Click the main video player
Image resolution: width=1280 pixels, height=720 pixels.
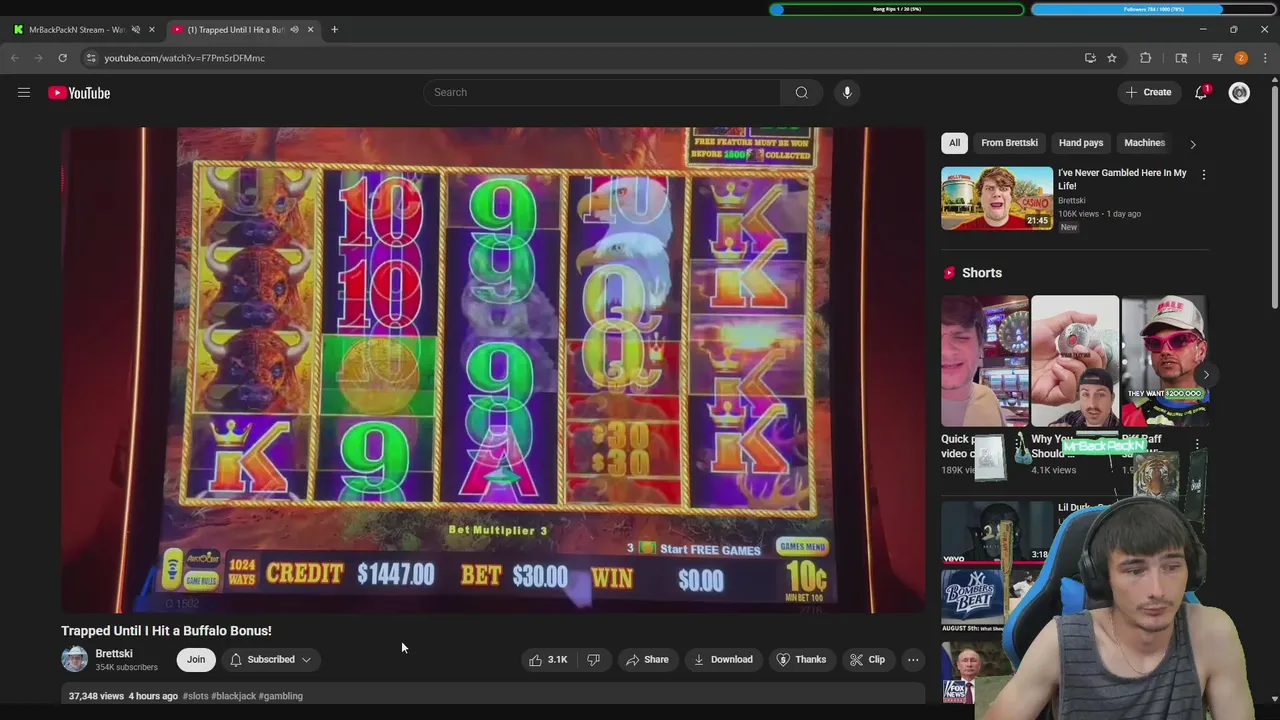(x=493, y=370)
